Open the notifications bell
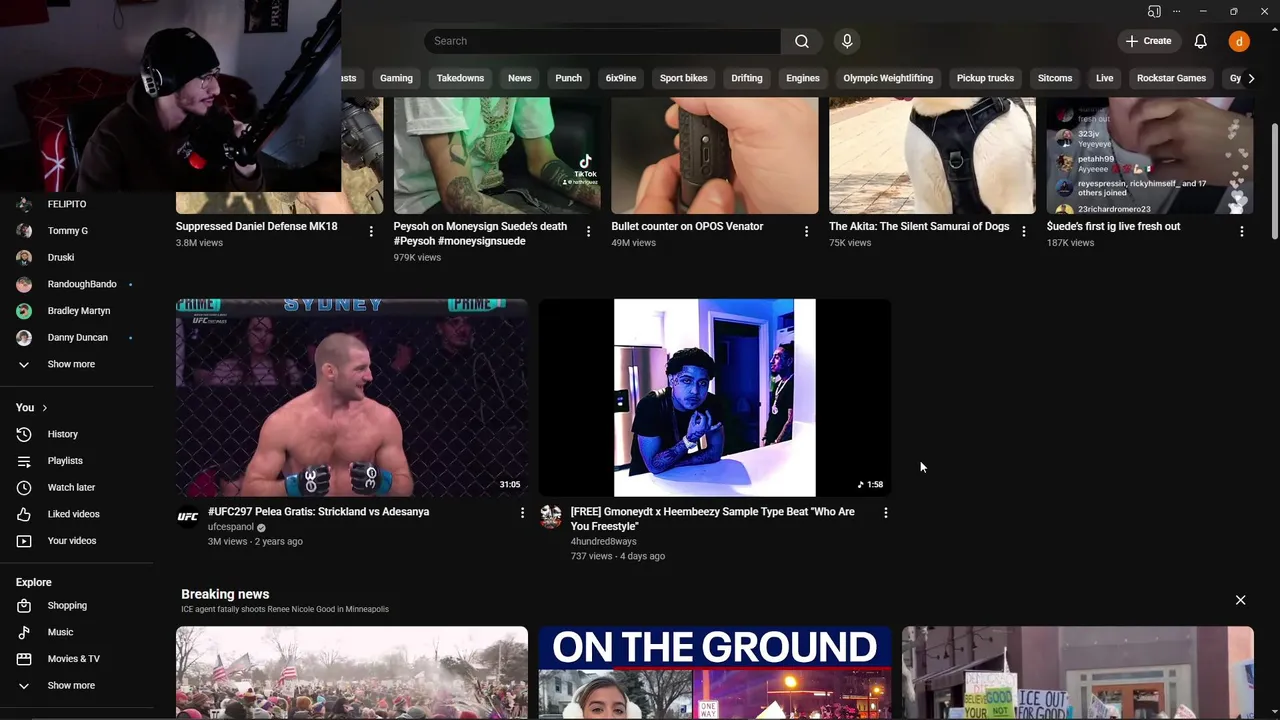This screenshot has height=720, width=1280. 1200,41
